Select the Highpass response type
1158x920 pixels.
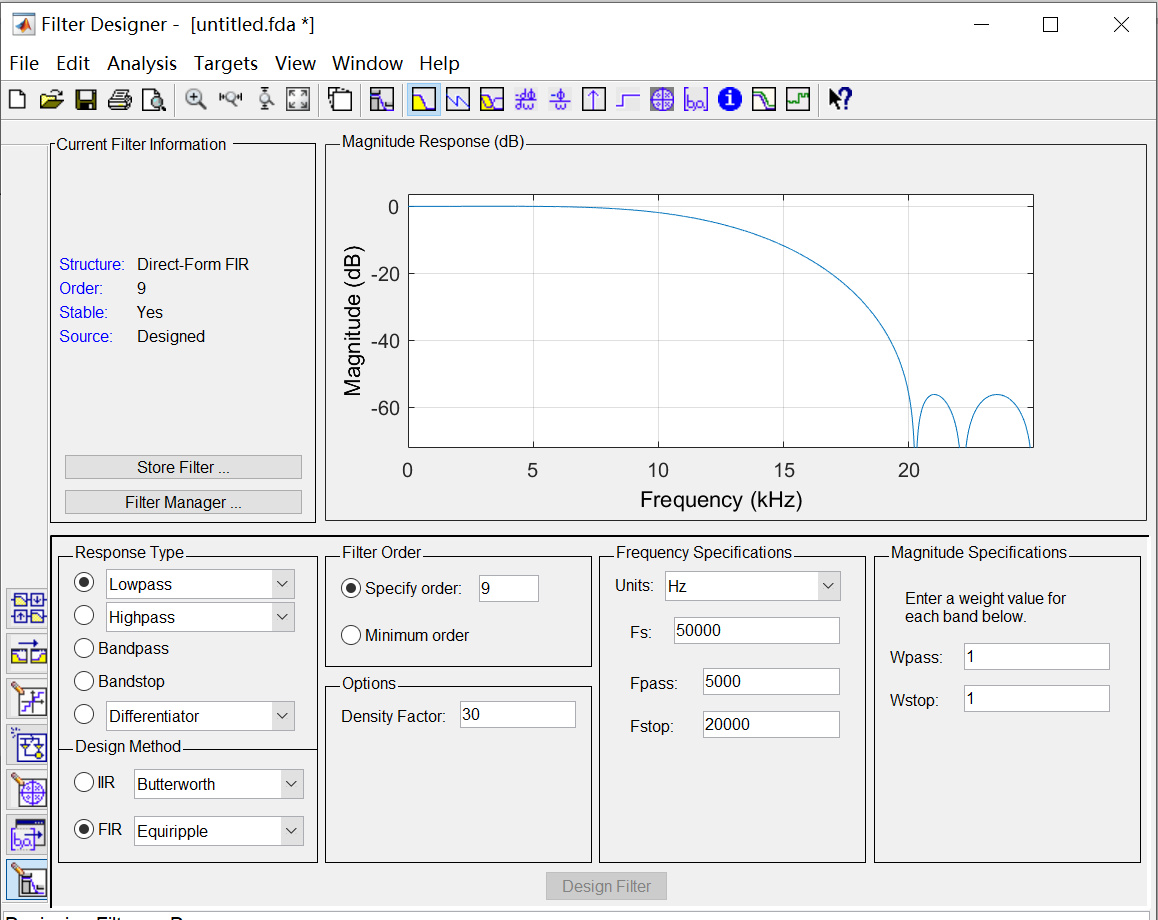pos(84,616)
